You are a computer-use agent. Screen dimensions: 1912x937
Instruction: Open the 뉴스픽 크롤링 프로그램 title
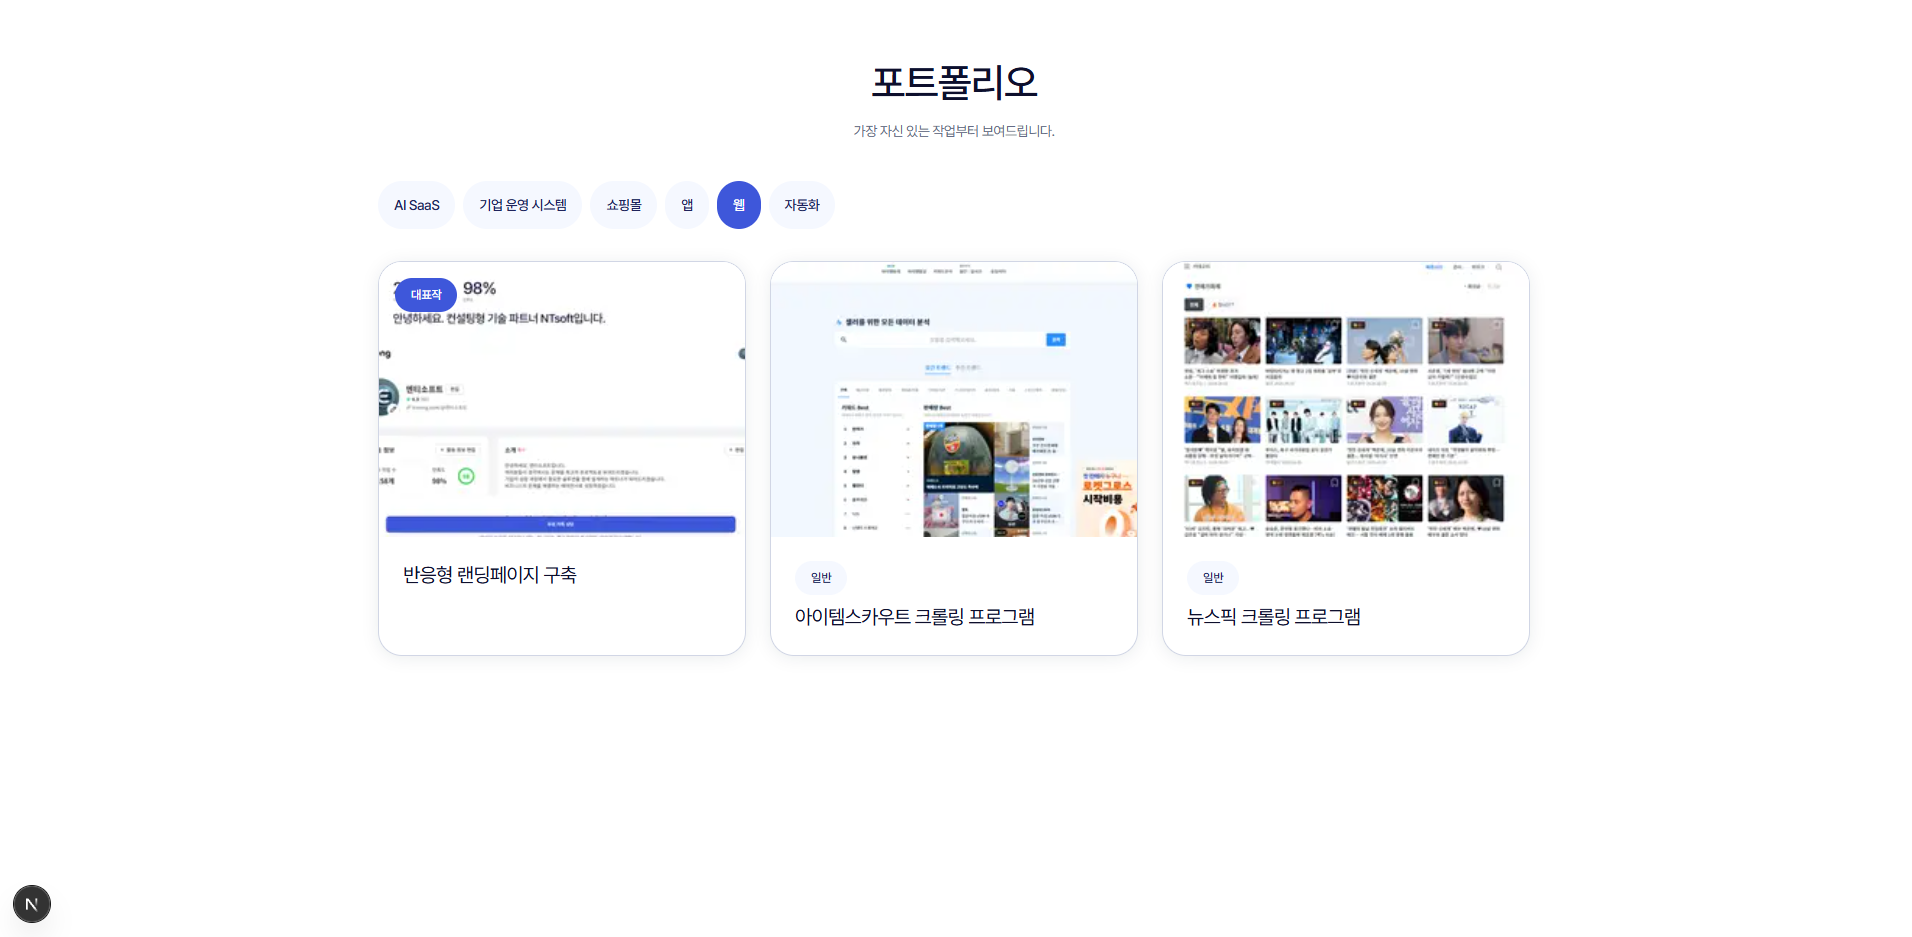coord(1274,617)
